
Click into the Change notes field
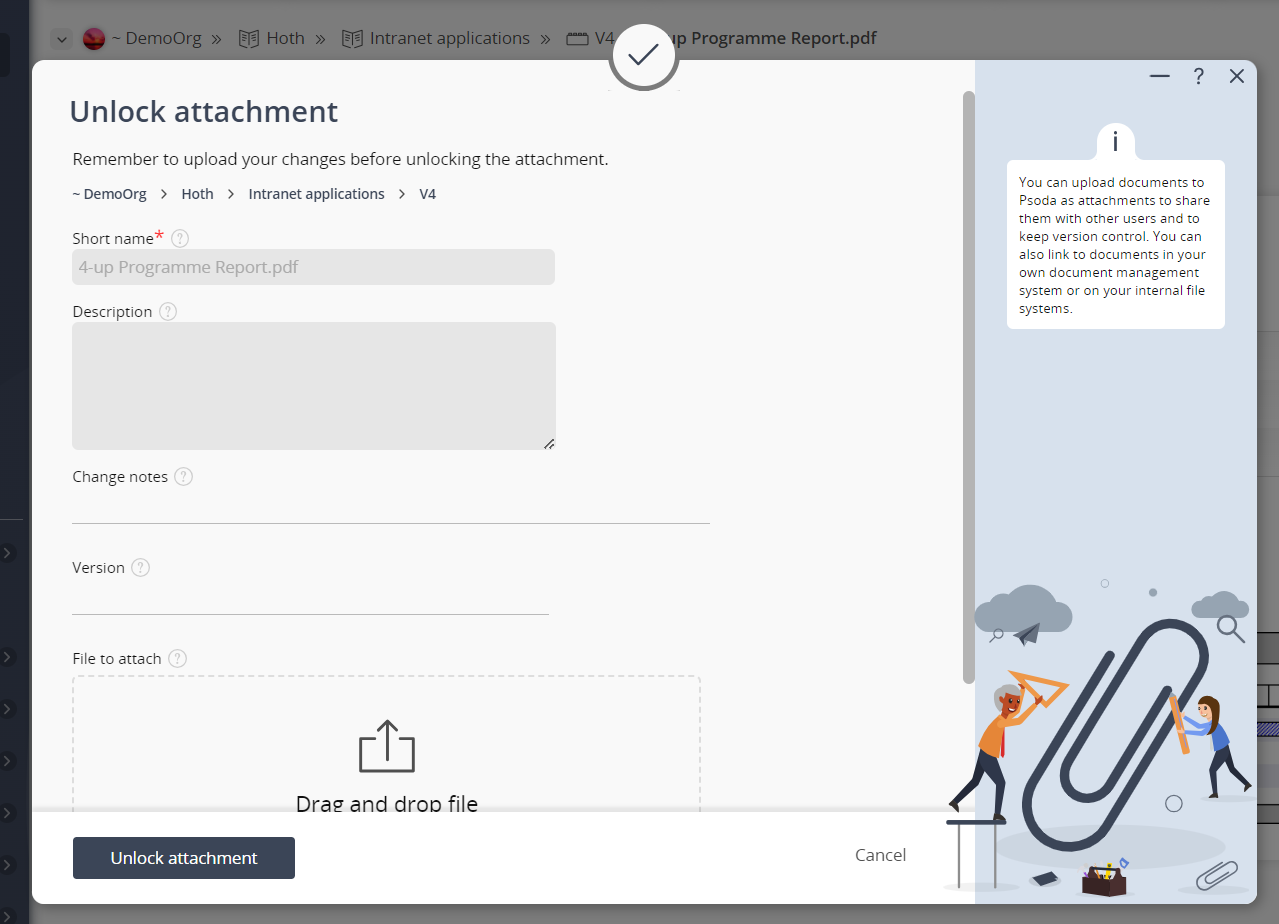(390, 508)
